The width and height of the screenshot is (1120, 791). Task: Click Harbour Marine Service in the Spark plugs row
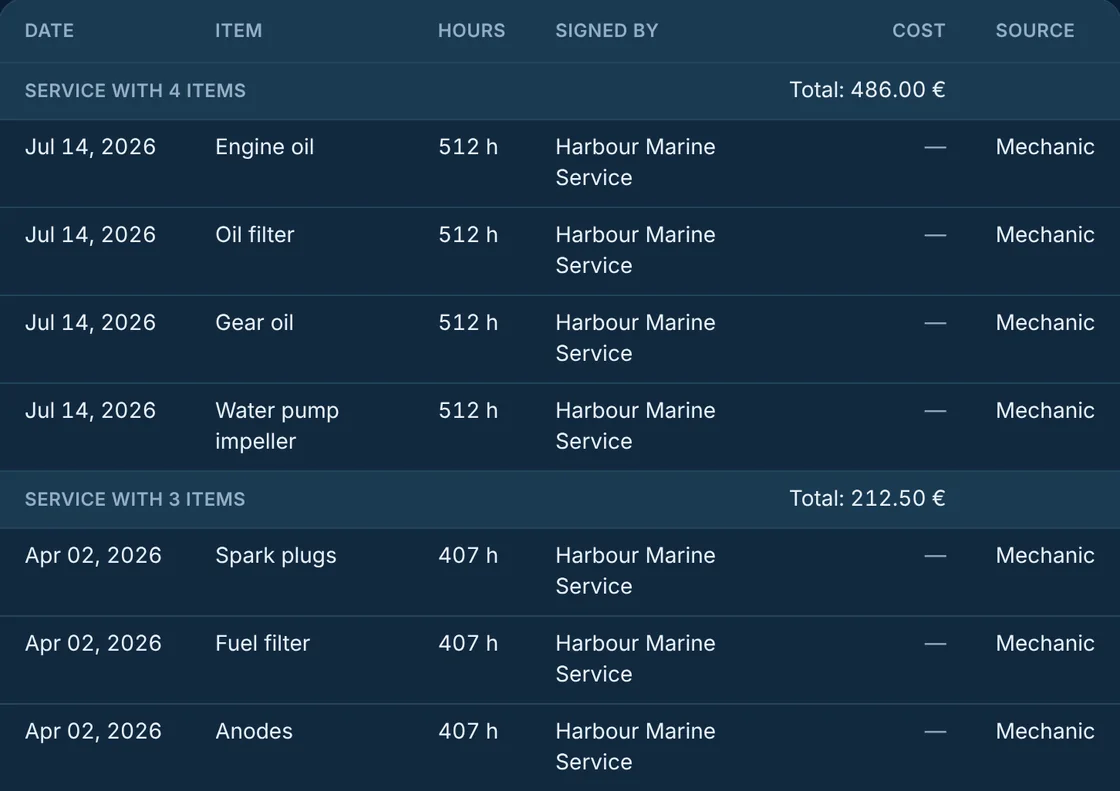tap(635, 571)
